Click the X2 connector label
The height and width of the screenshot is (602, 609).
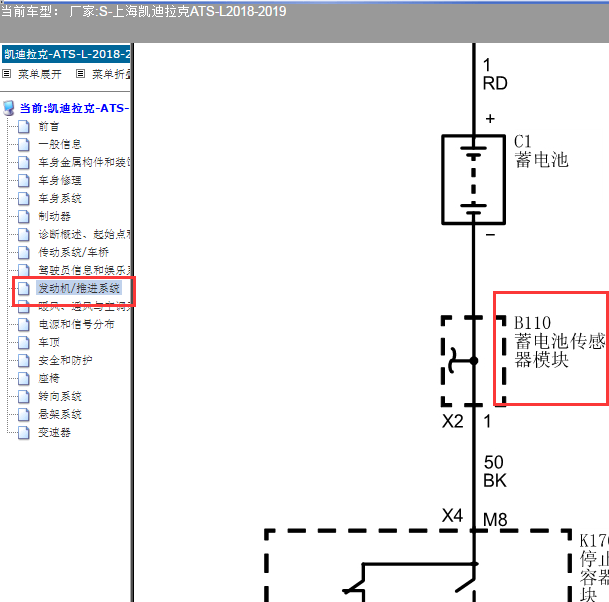(x=452, y=421)
